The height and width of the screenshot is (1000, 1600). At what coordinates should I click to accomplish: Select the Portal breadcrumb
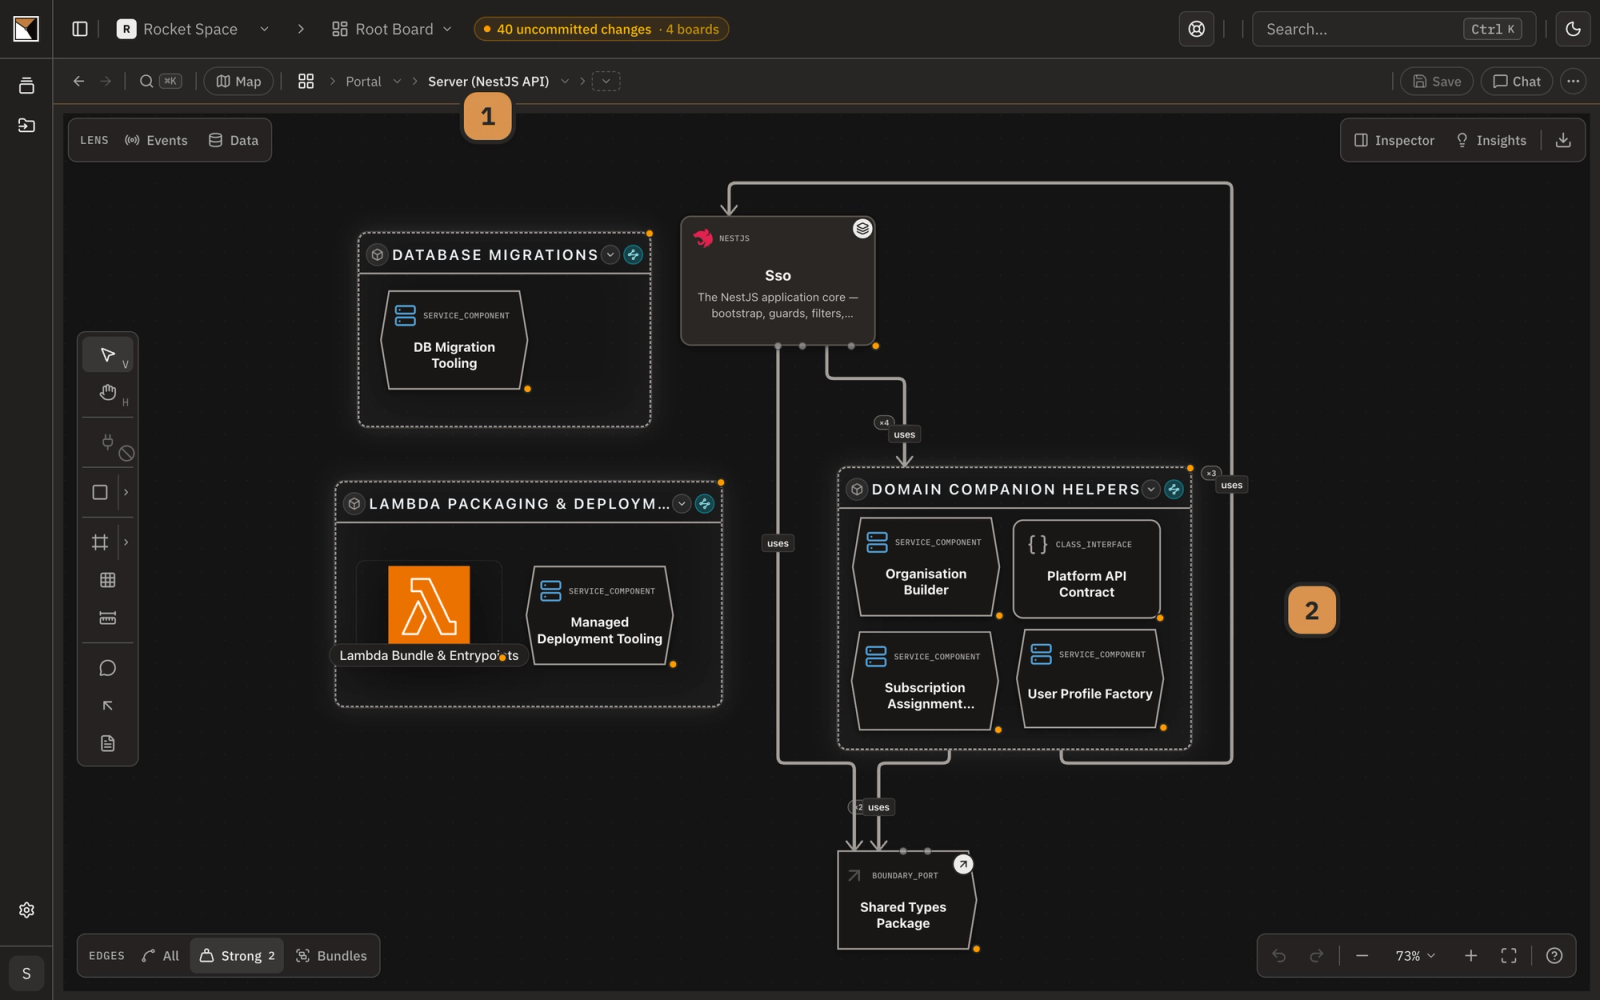click(x=363, y=81)
